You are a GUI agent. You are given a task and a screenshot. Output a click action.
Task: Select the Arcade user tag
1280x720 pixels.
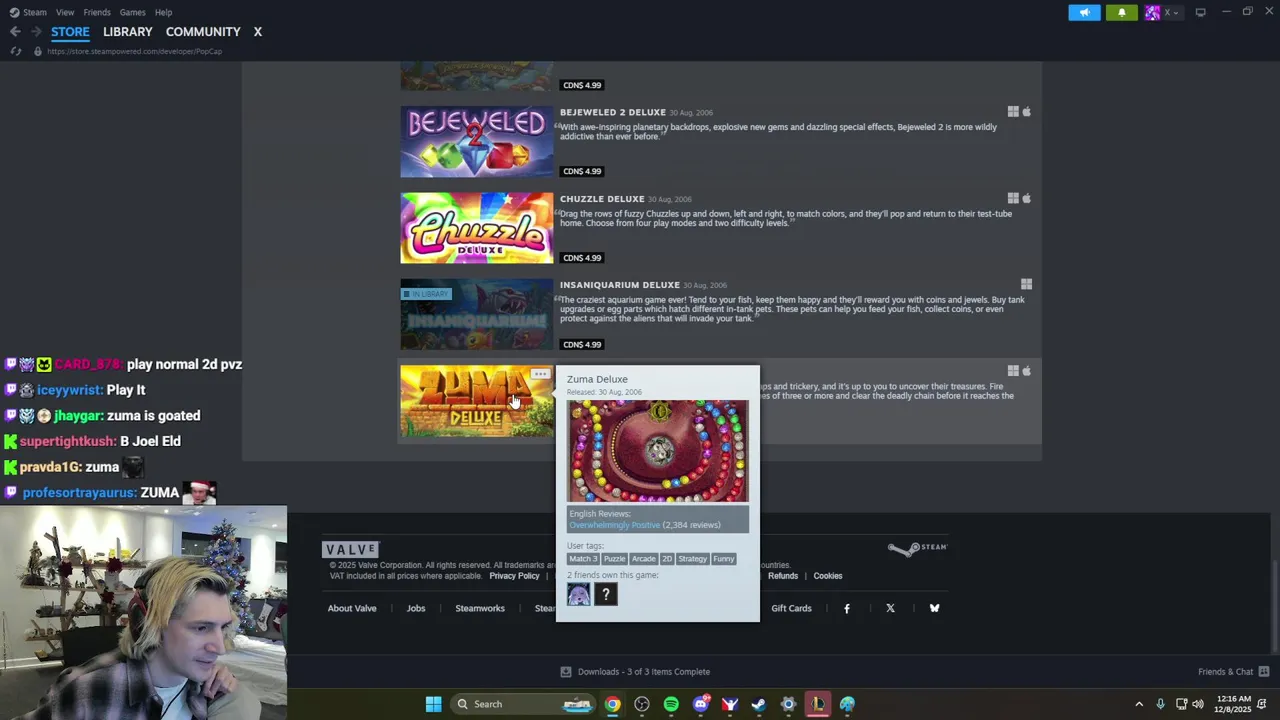pyautogui.click(x=643, y=559)
